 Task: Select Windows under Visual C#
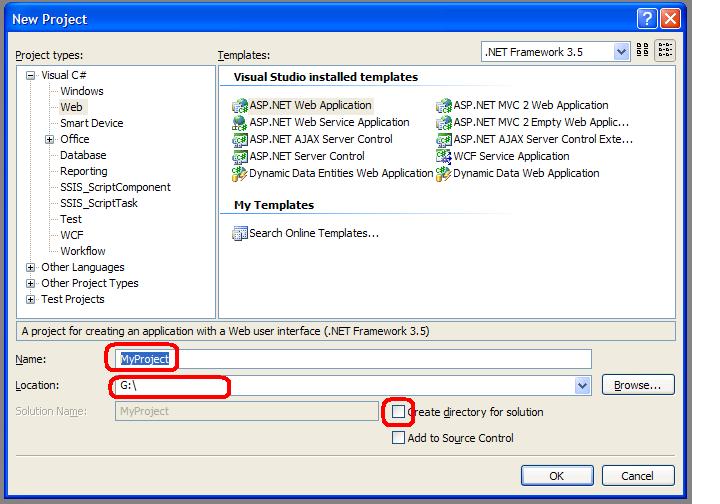coord(82,91)
